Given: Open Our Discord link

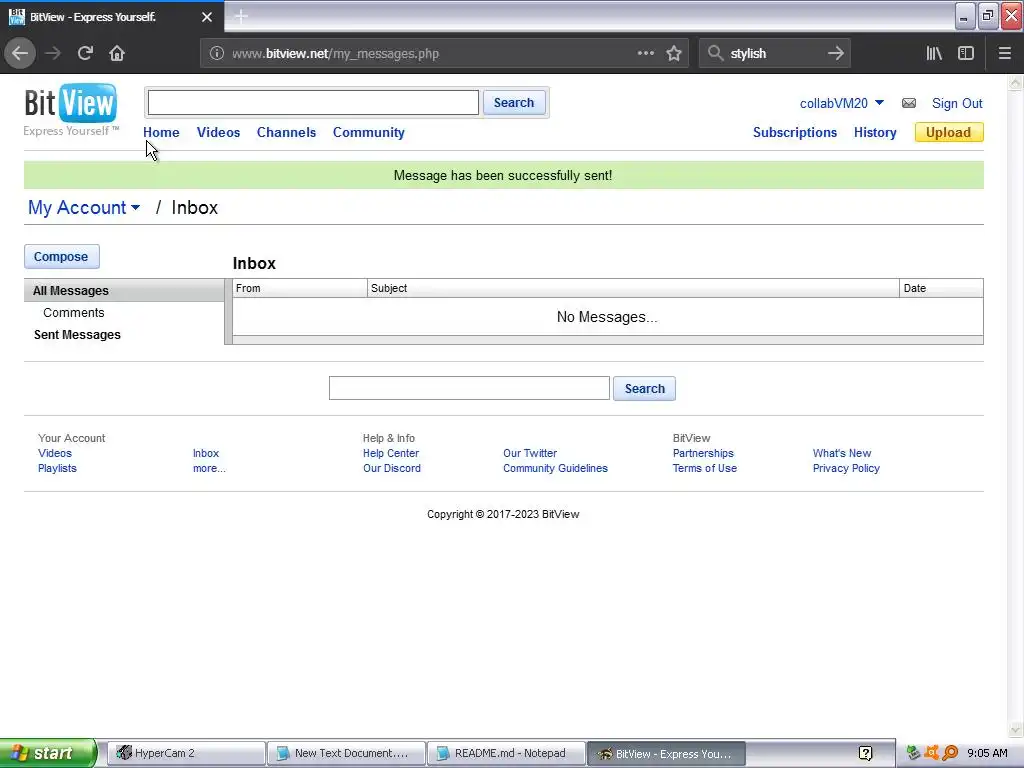Looking at the screenshot, I should tap(392, 468).
